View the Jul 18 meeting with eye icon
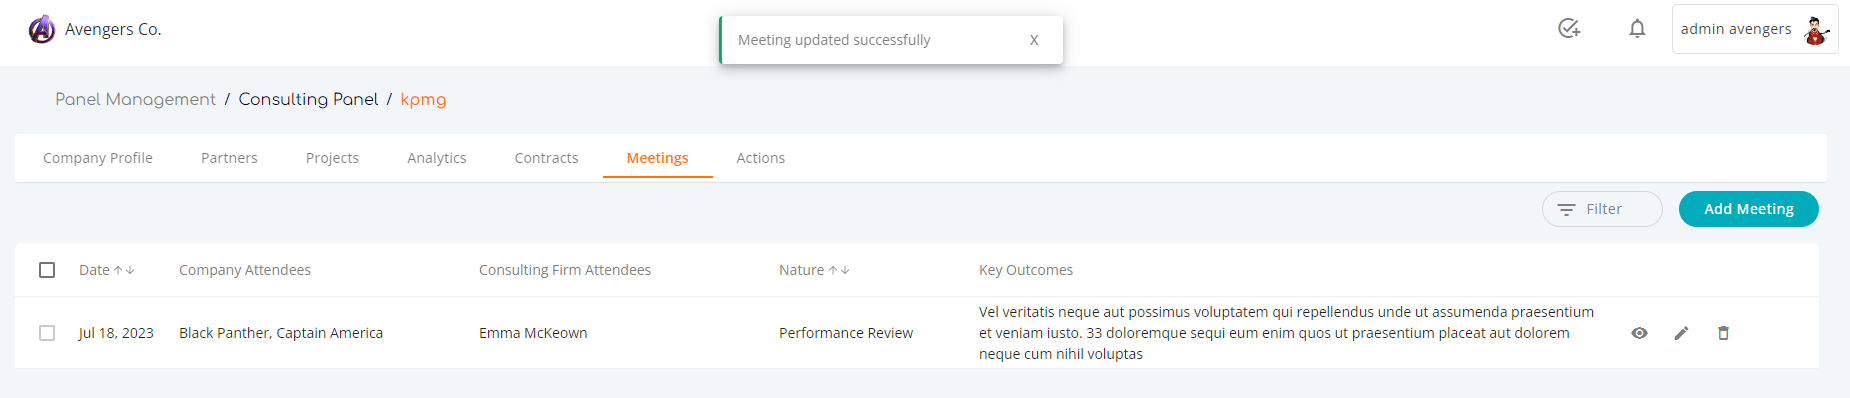The height and width of the screenshot is (398, 1850). [1639, 333]
